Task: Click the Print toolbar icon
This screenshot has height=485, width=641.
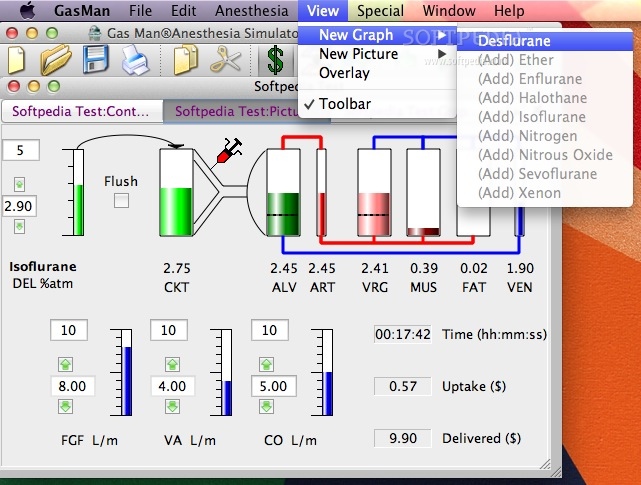Action: click(135, 60)
